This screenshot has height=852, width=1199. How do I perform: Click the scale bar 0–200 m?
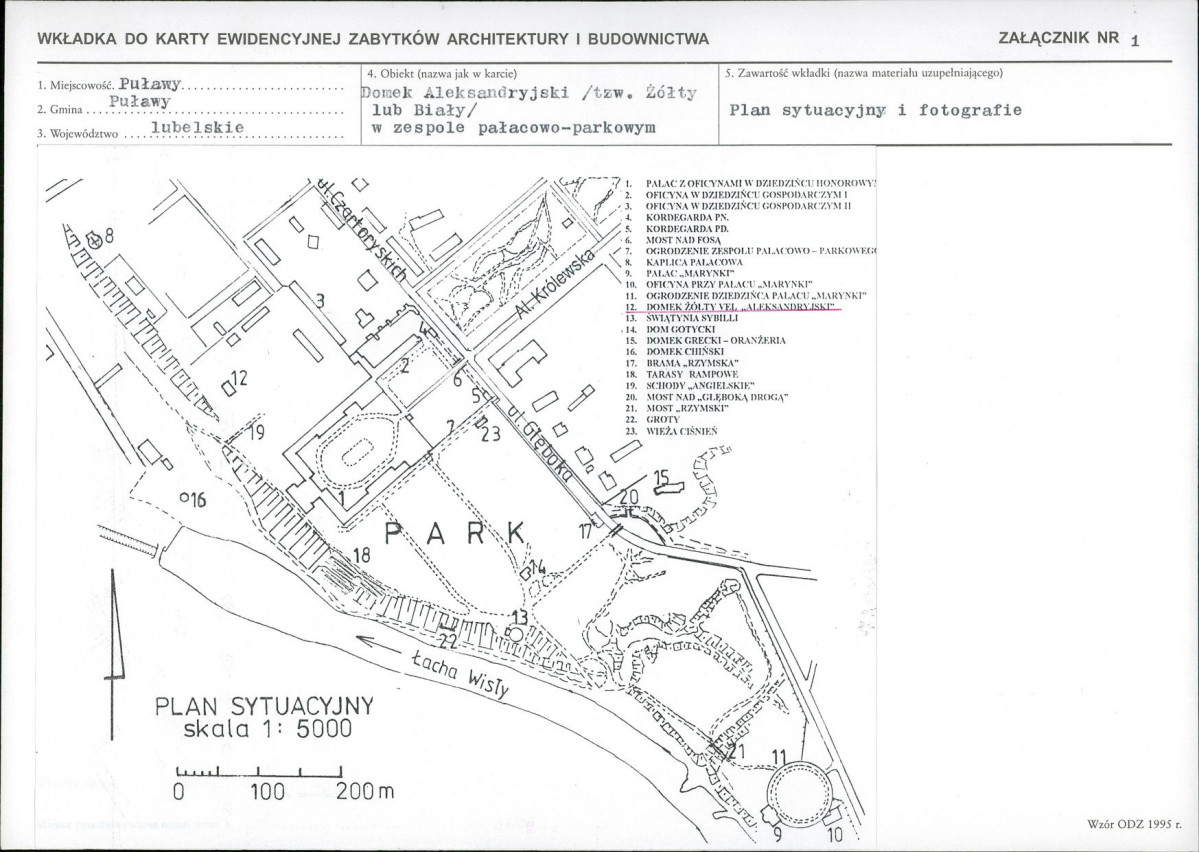[258, 772]
